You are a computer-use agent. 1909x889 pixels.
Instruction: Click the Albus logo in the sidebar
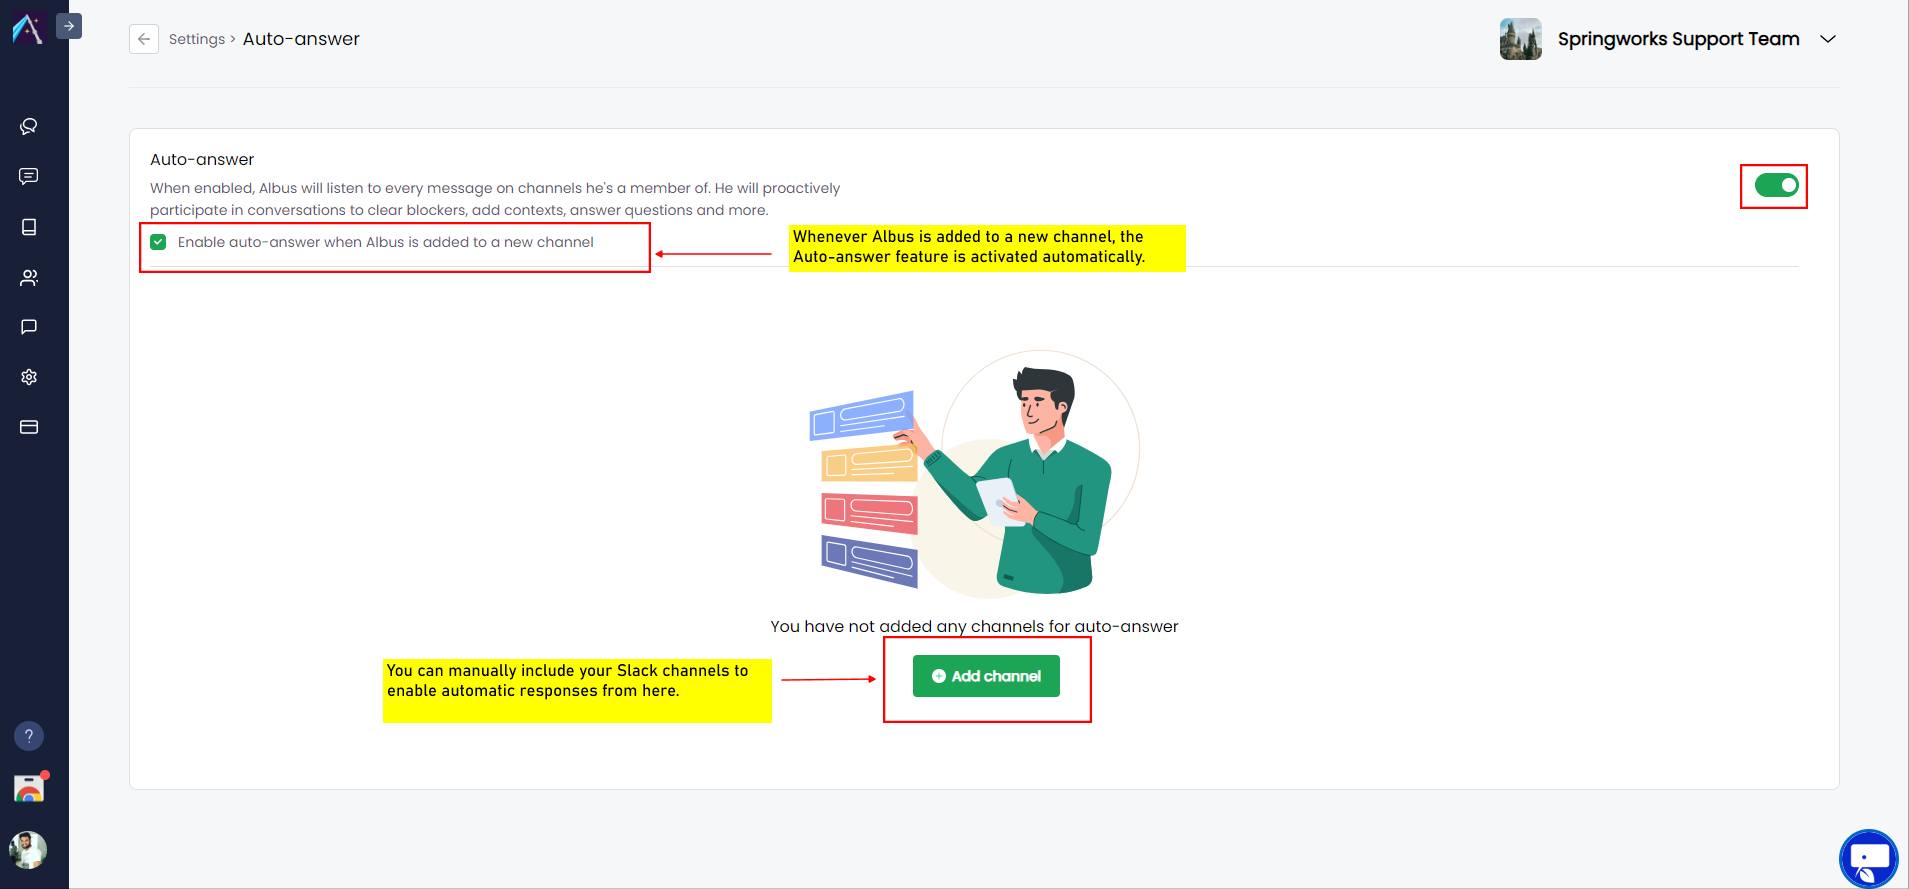[28, 28]
